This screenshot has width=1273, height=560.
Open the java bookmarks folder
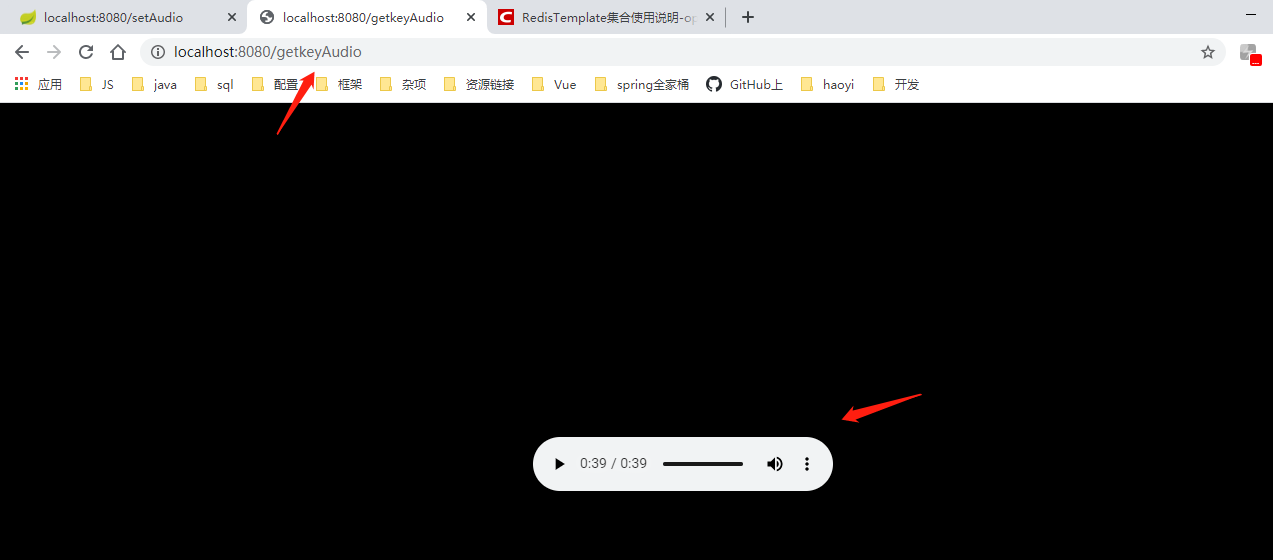point(155,85)
